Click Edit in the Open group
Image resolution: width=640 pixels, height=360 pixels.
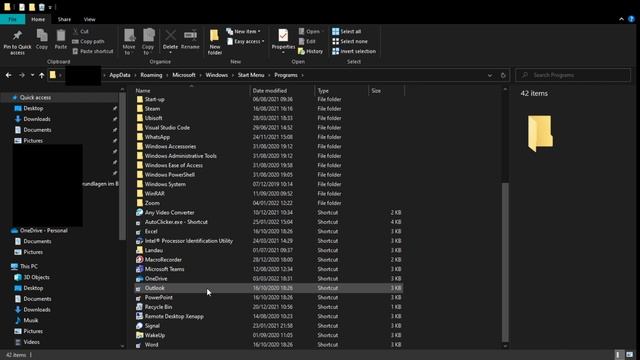[x=307, y=41]
